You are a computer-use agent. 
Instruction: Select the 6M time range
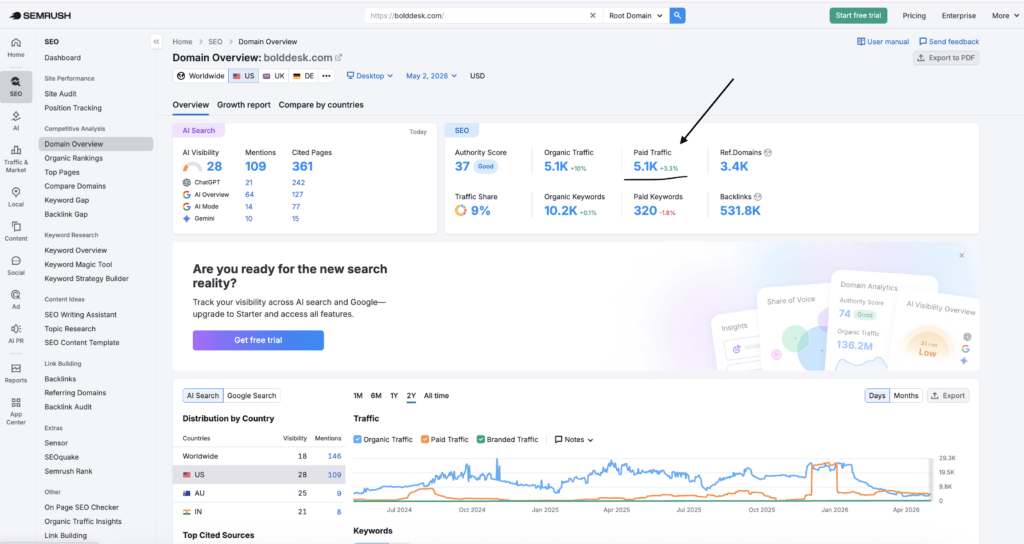tap(376, 396)
